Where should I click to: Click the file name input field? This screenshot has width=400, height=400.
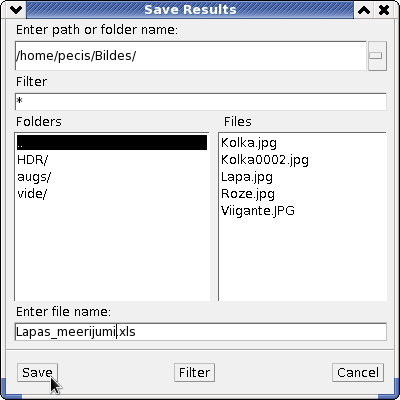[x=201, y=332]
